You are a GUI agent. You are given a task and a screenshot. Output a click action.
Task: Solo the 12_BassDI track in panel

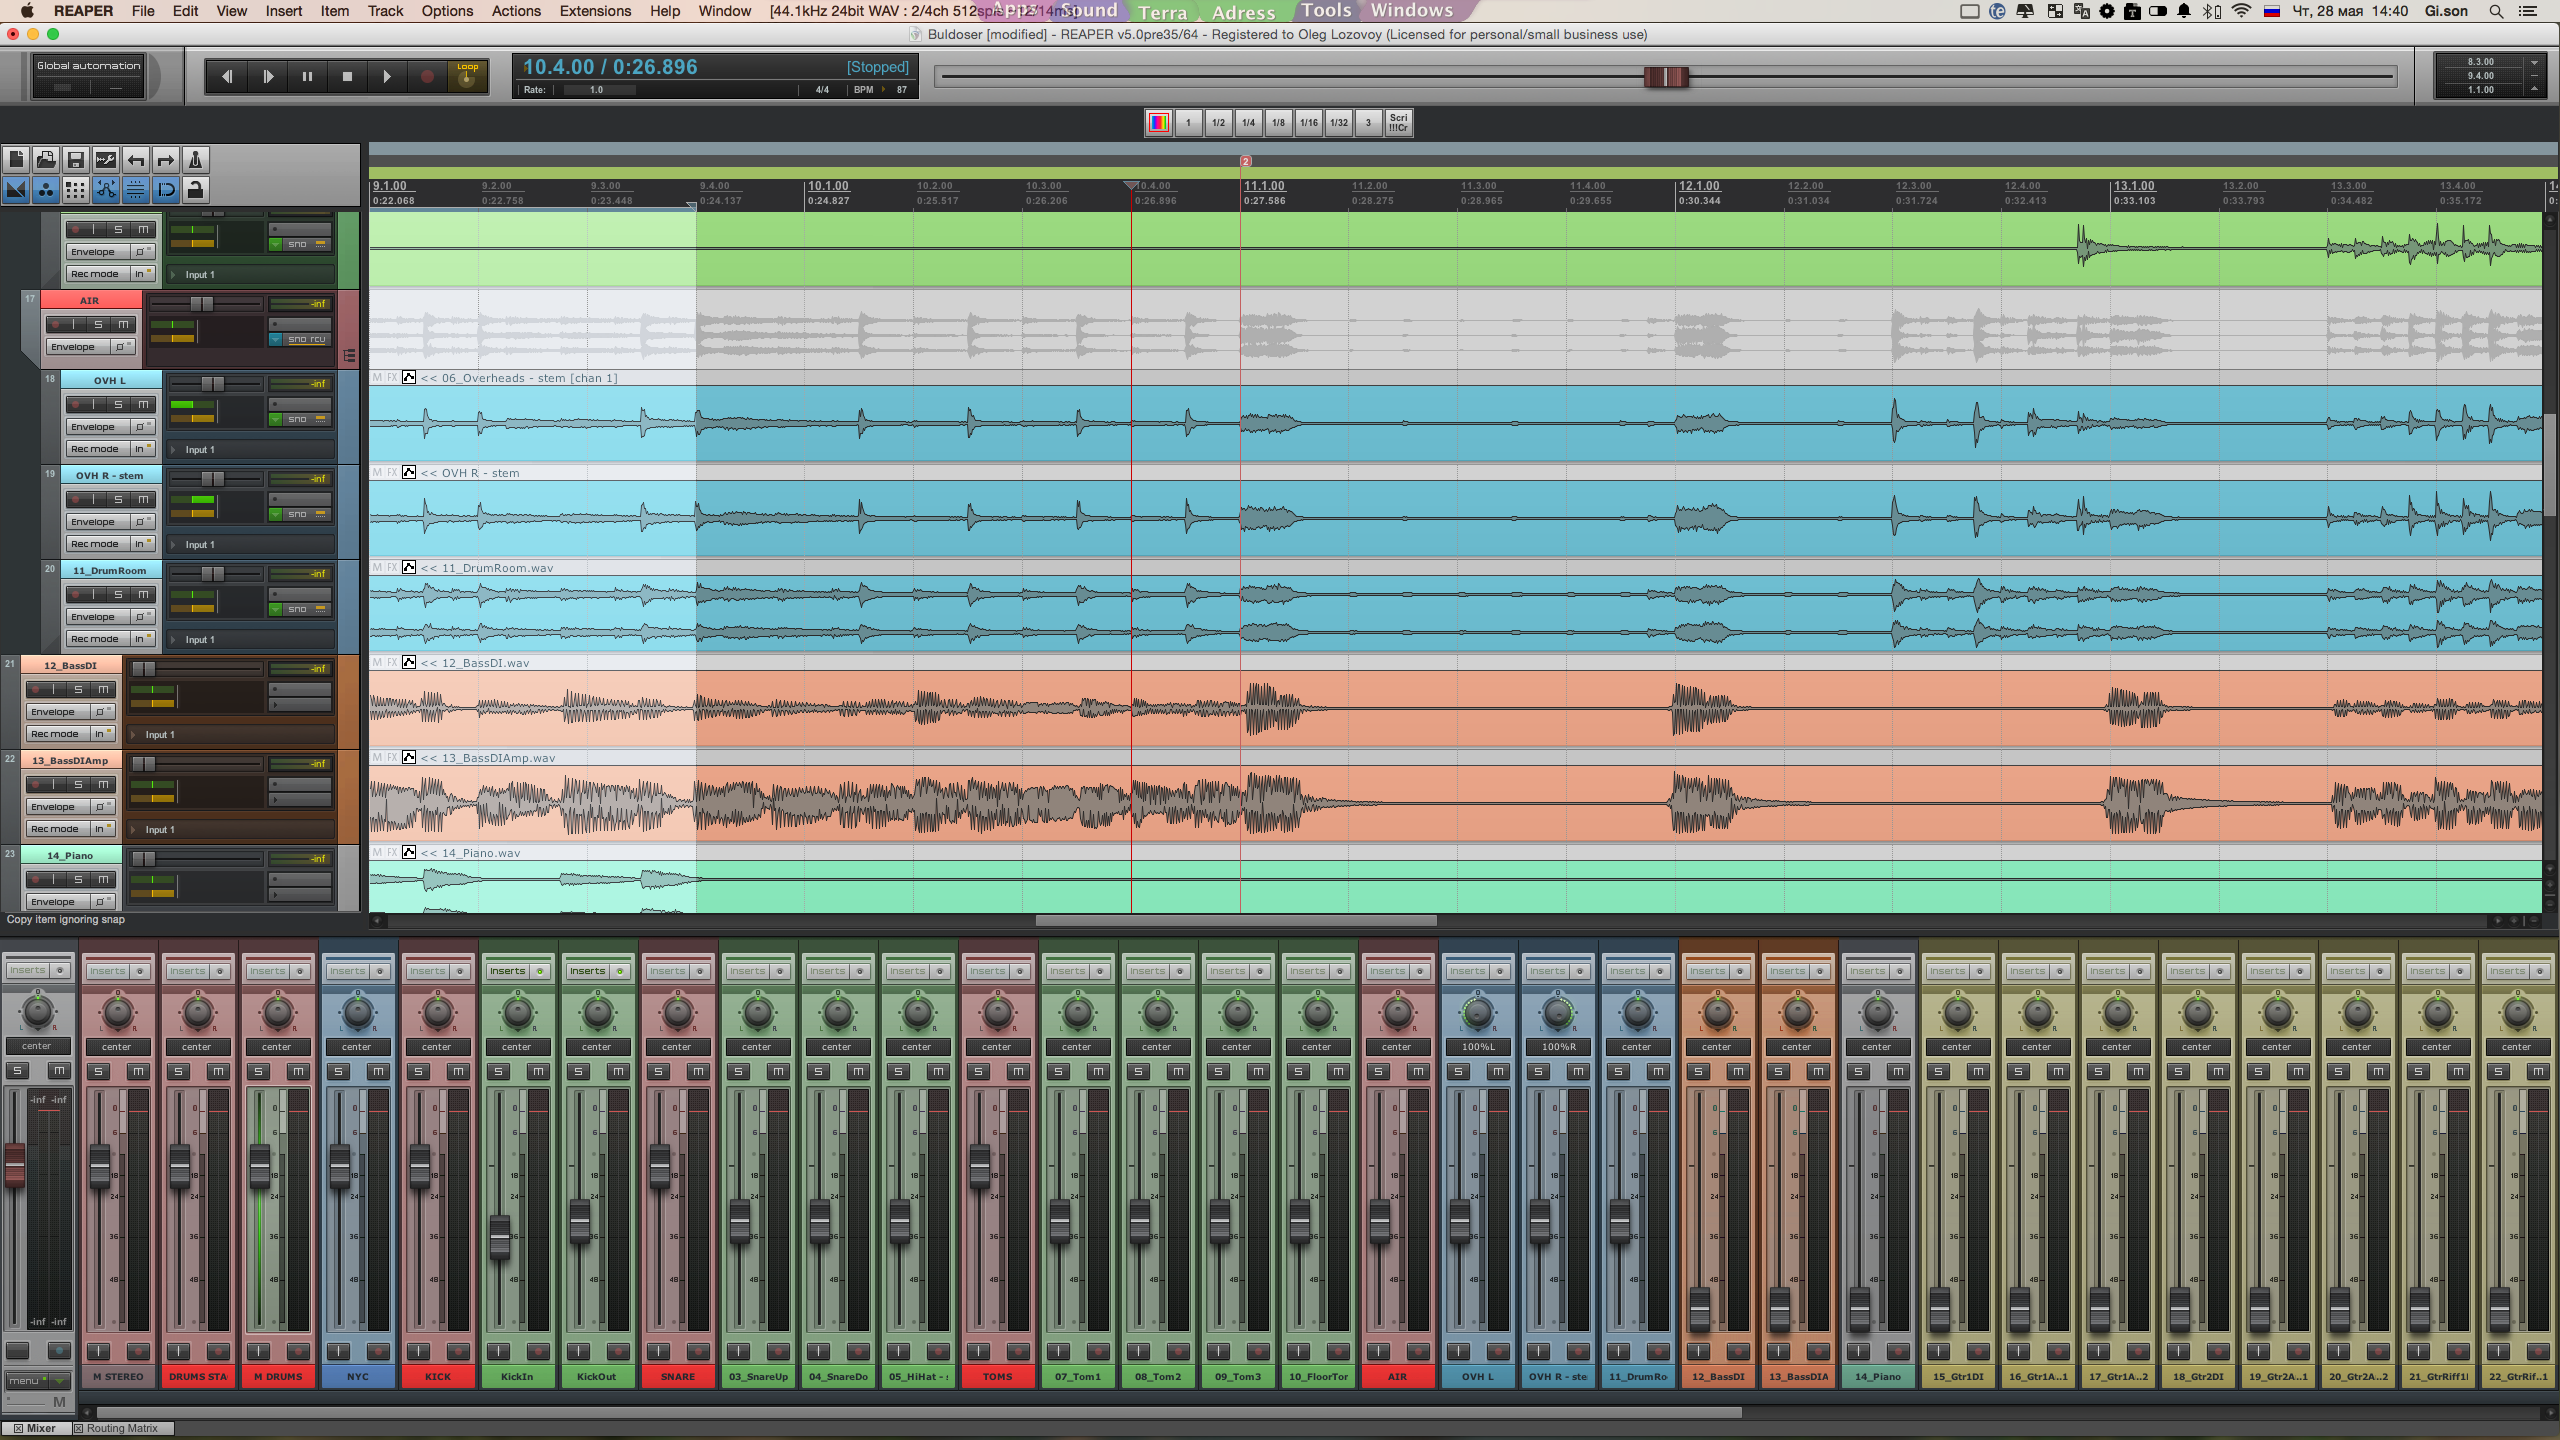point(78,689)
